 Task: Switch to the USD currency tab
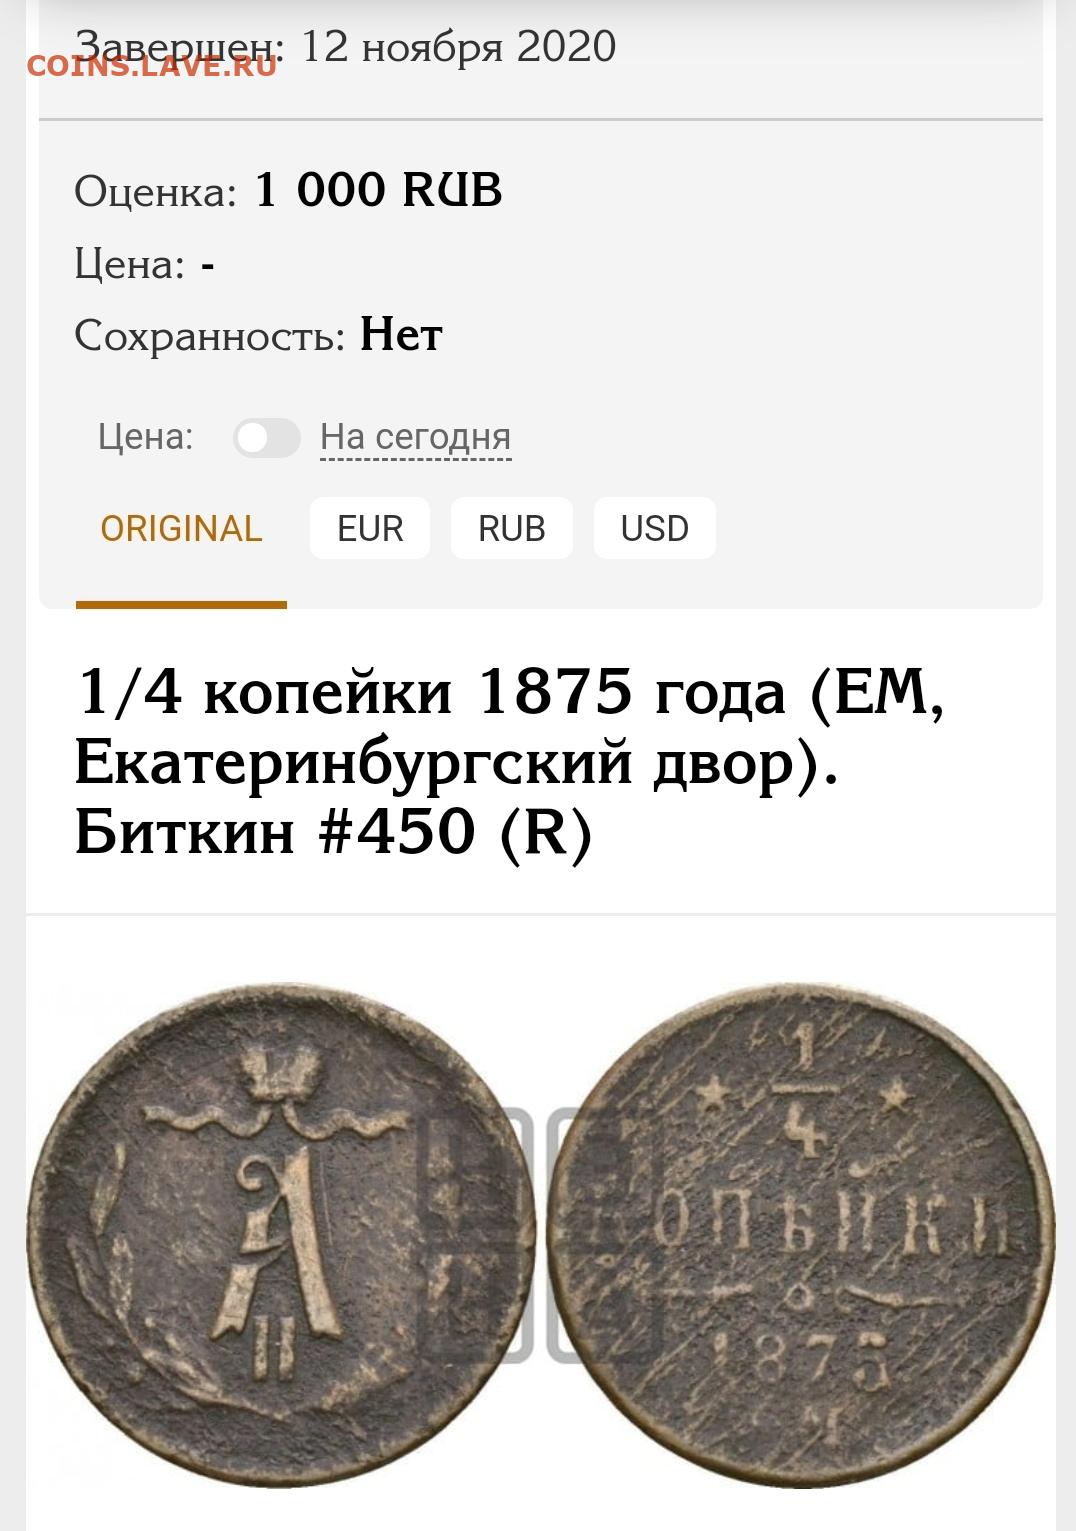(x=655, y=528)
